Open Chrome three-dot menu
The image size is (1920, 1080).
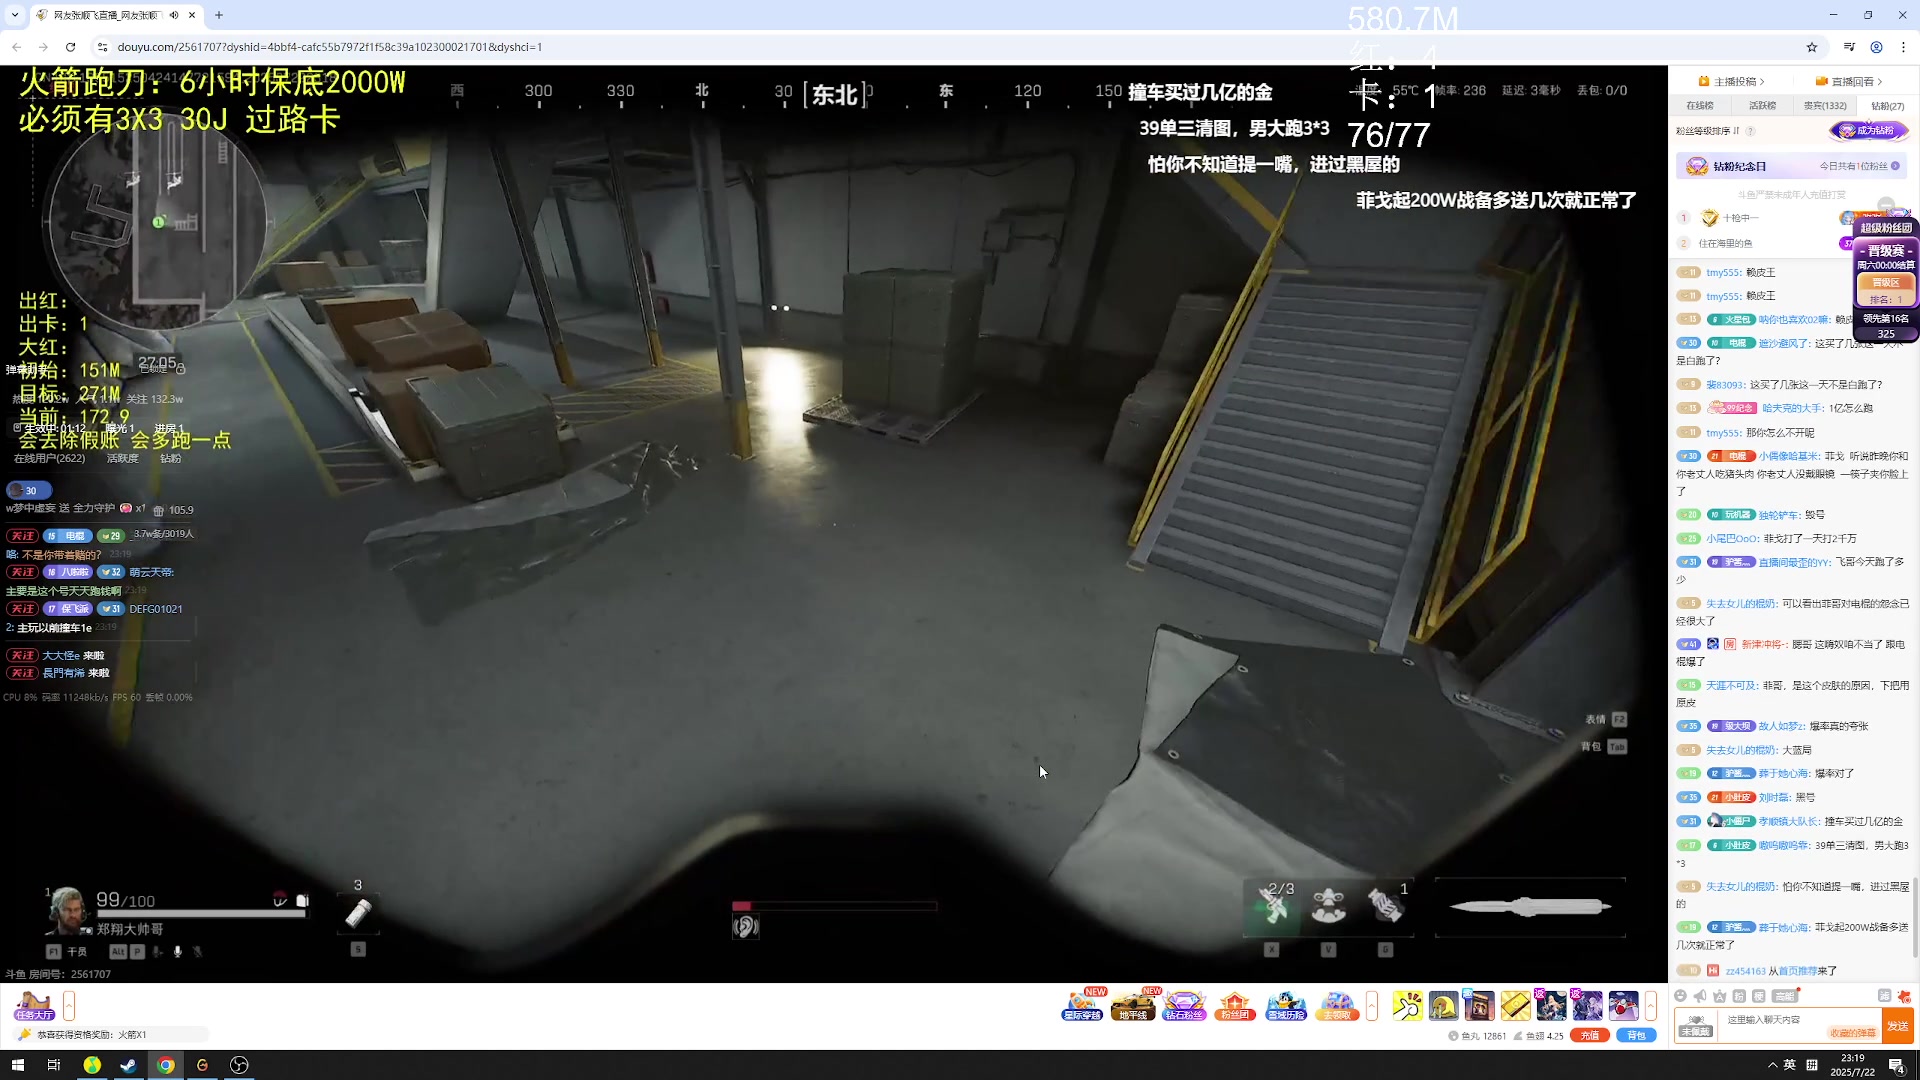tap(1903, 47)
